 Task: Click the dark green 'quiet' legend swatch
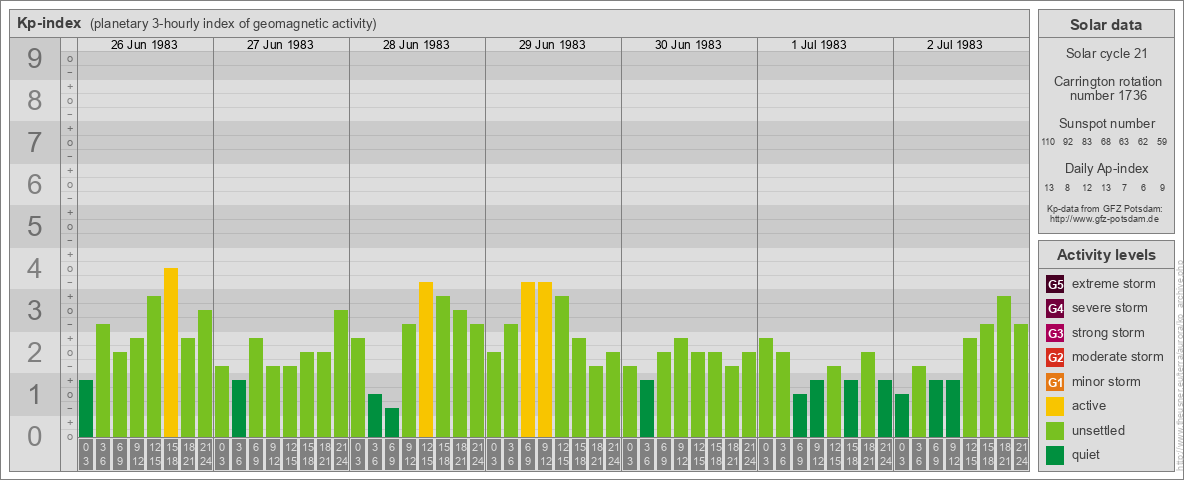(1055, 455)
